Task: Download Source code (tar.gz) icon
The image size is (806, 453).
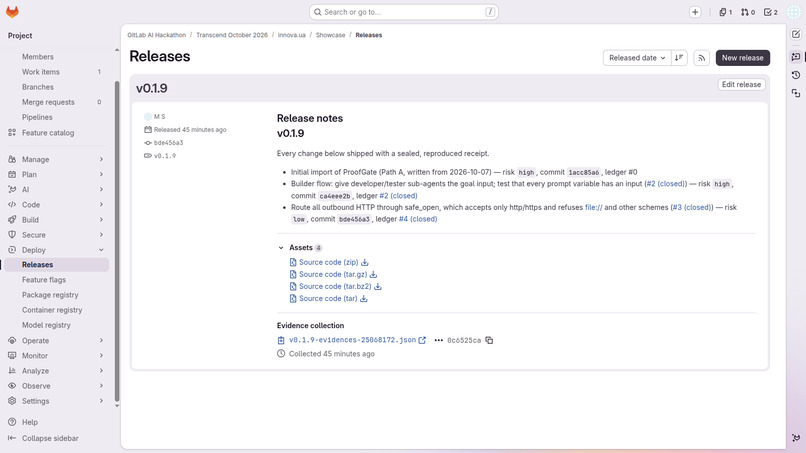Action: click(x=373, y=275)
